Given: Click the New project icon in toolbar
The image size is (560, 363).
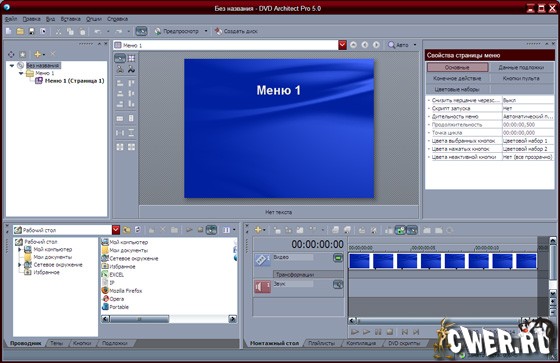Looking at the screenshot, I should [9, 31].
